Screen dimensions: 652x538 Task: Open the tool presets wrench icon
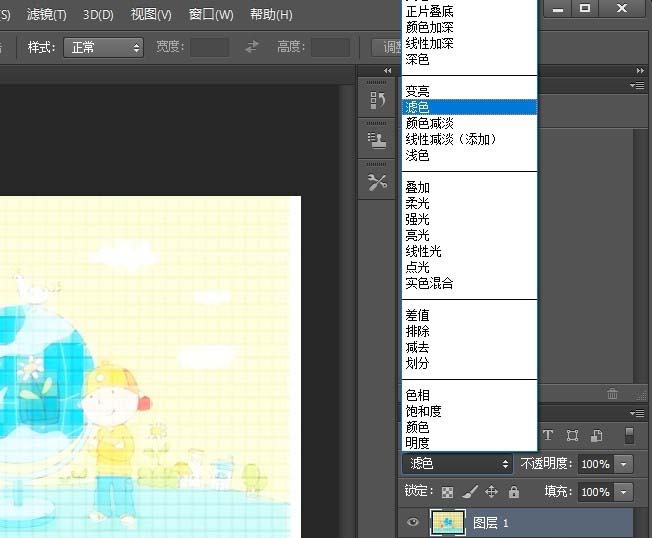point(377,181)
